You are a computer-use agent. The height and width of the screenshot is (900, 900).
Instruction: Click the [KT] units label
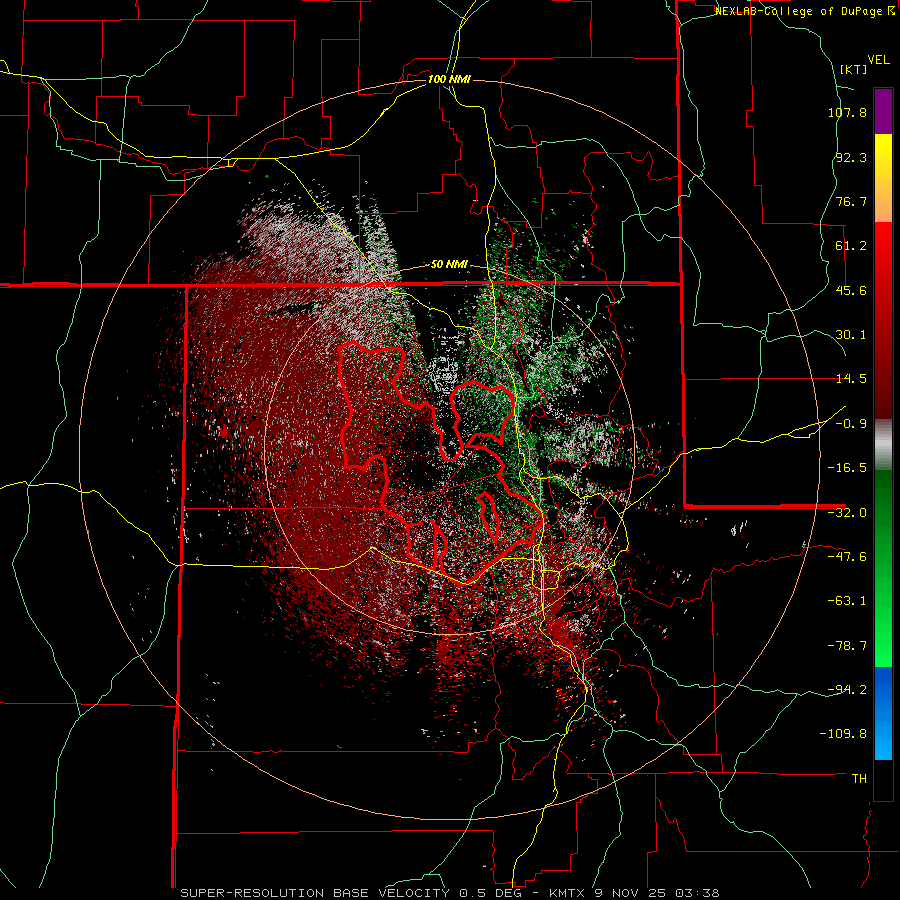[x=854, y=69]
